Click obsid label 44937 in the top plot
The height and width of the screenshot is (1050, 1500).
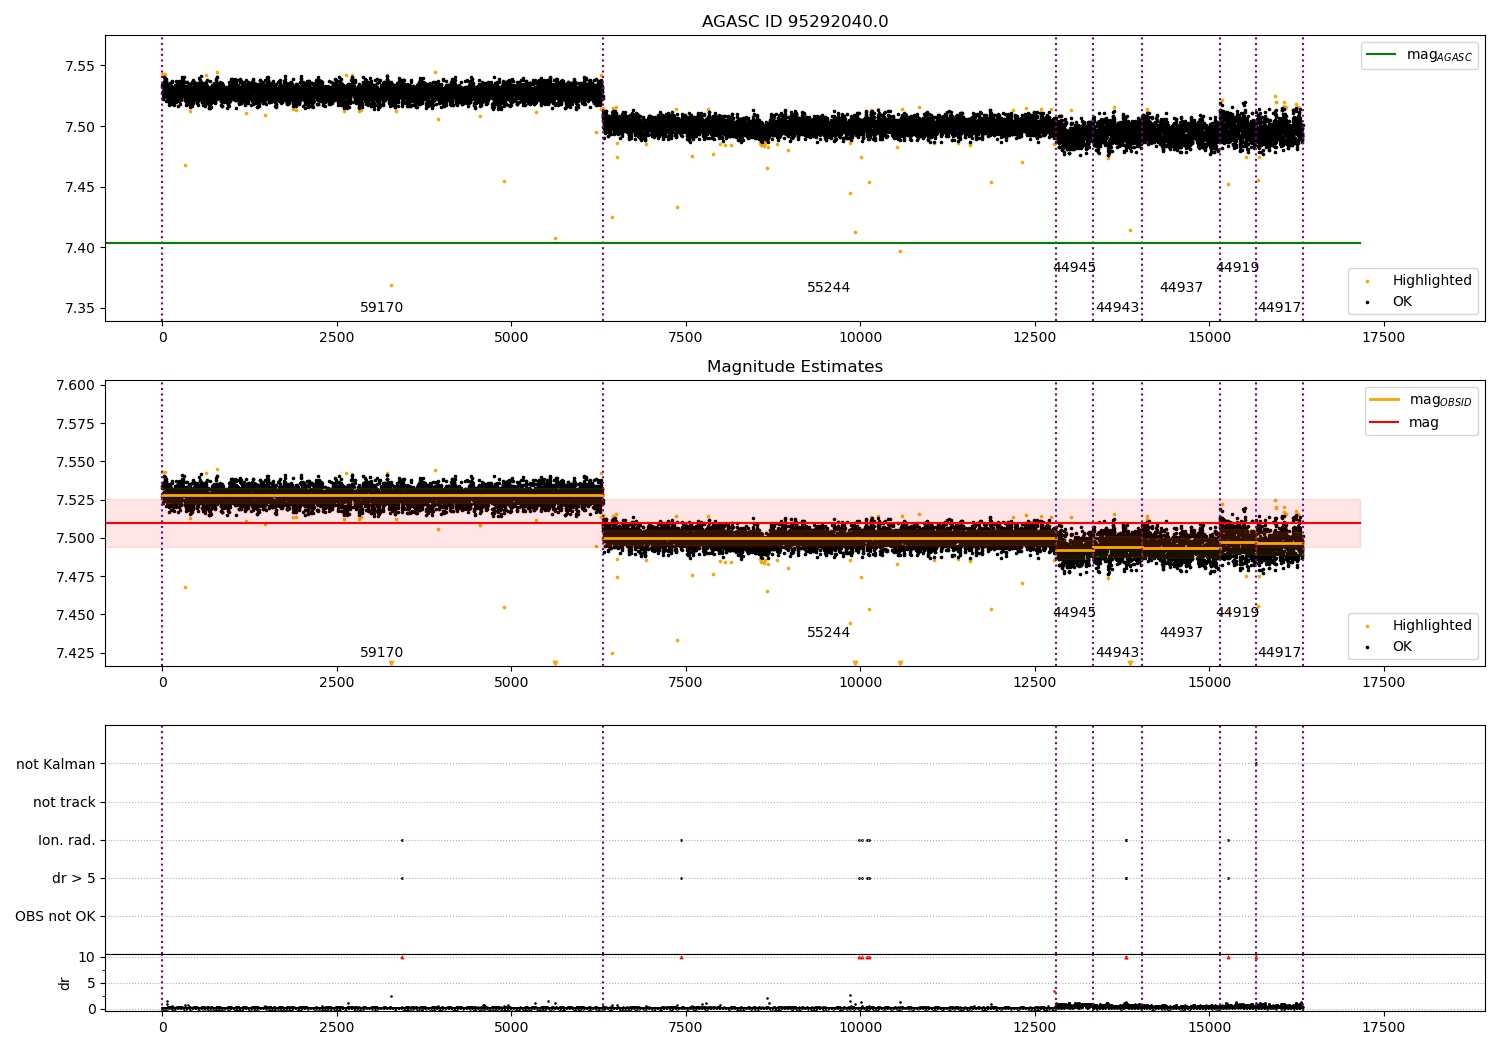1182,287
